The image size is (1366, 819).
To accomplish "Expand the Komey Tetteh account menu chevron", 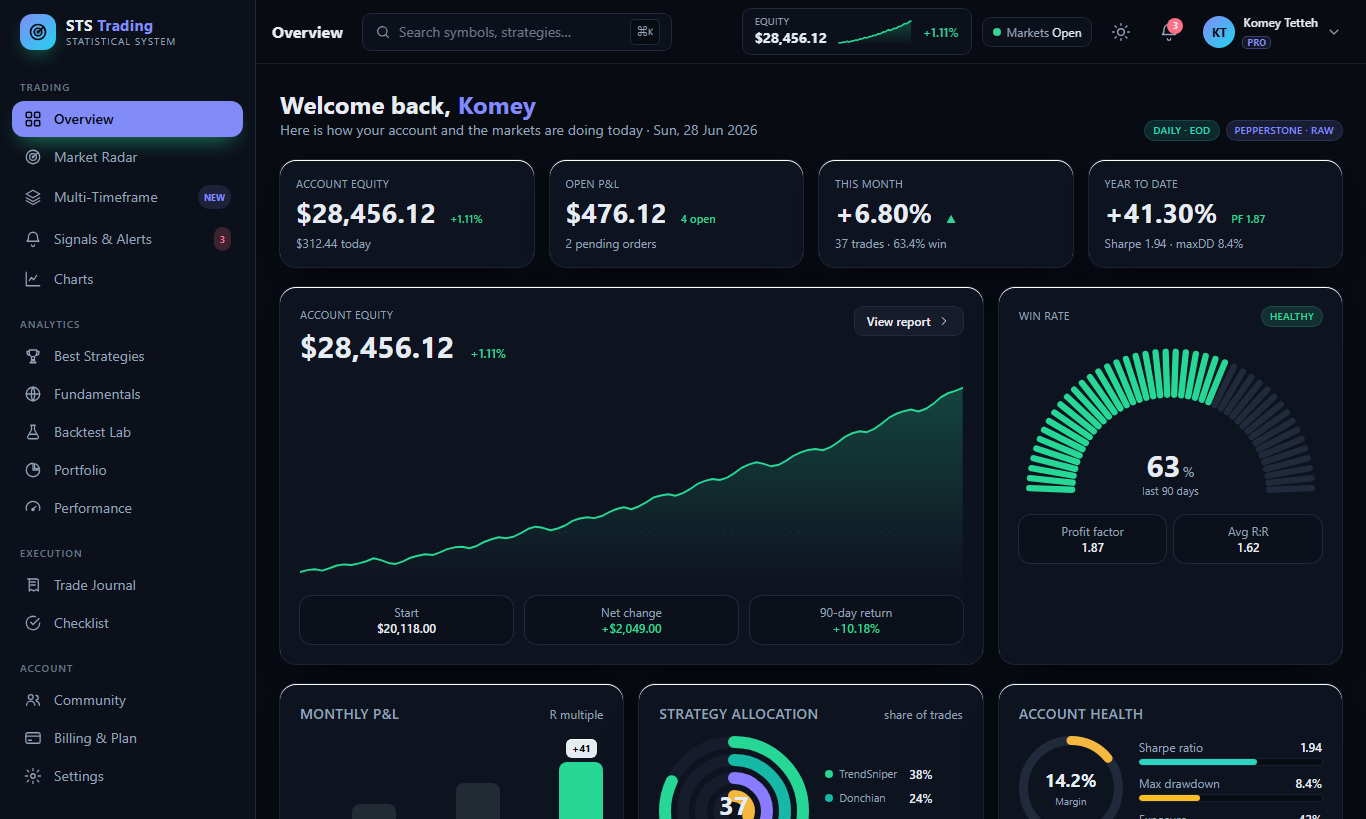I will click(1333, 32).
